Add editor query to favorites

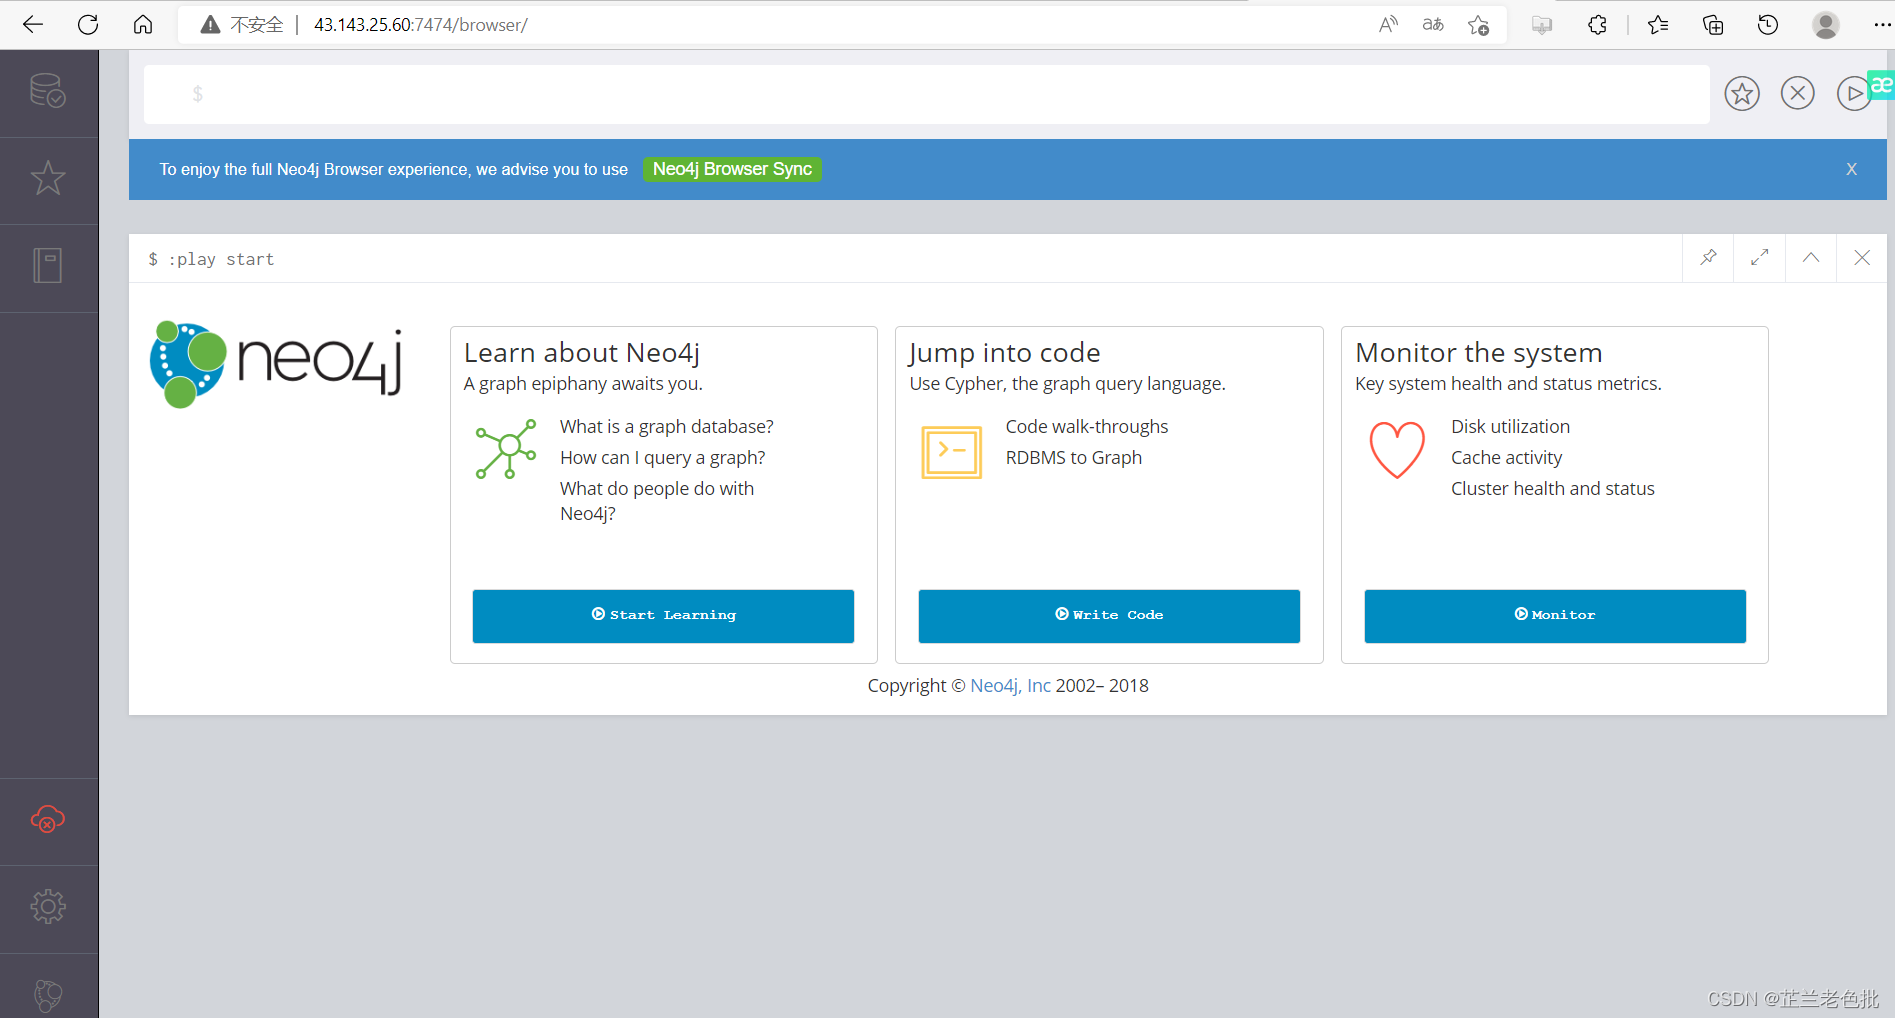1742,94
